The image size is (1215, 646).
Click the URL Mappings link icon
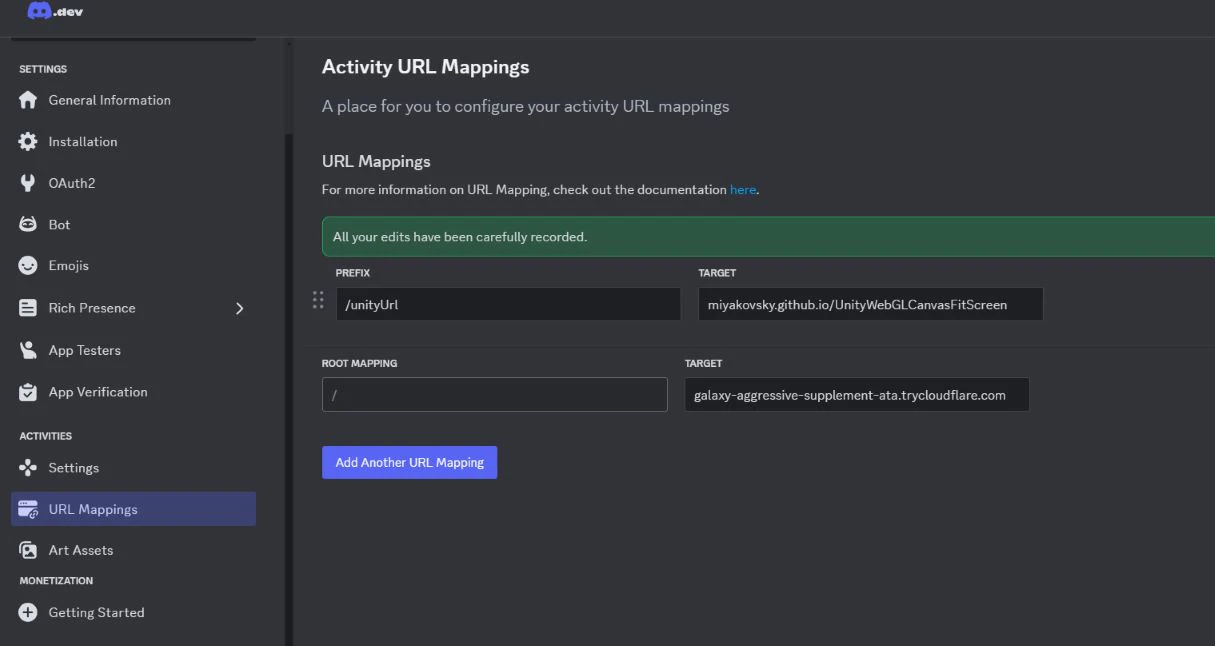(28, 509)
